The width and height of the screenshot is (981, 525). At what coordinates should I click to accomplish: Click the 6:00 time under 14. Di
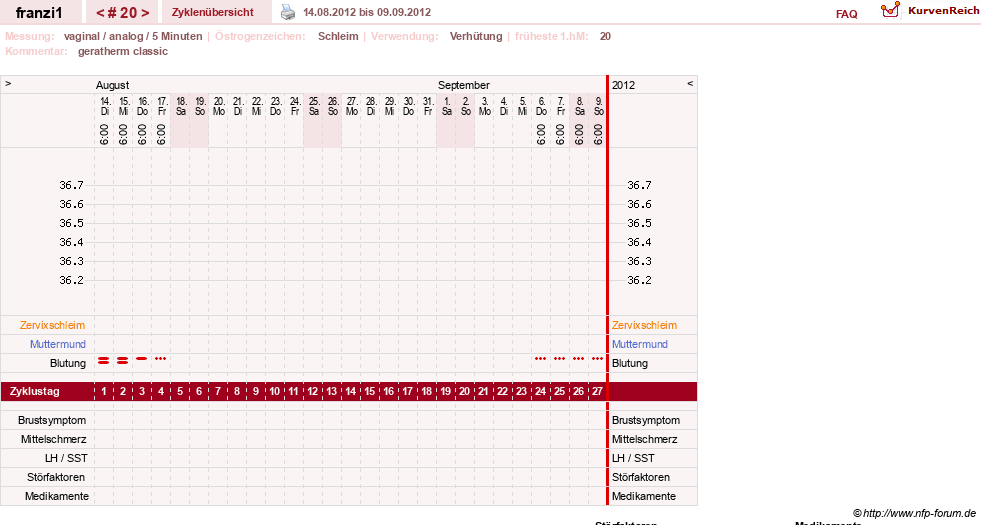click(x=104, y=135)
